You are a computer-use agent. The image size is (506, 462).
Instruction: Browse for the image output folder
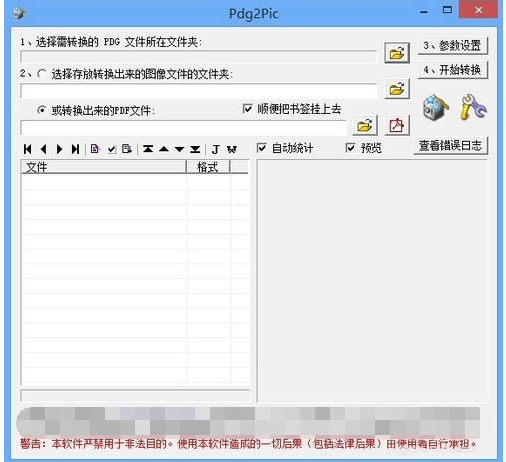pyautogui.click(x=397, y=89)
